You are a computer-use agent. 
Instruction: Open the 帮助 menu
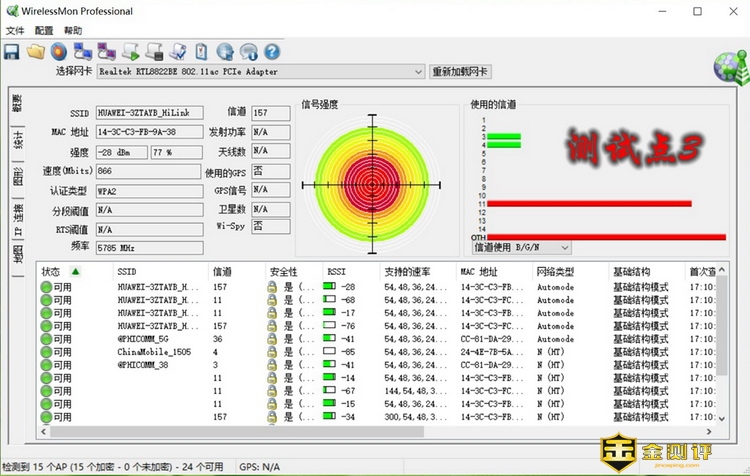point(73,31)
